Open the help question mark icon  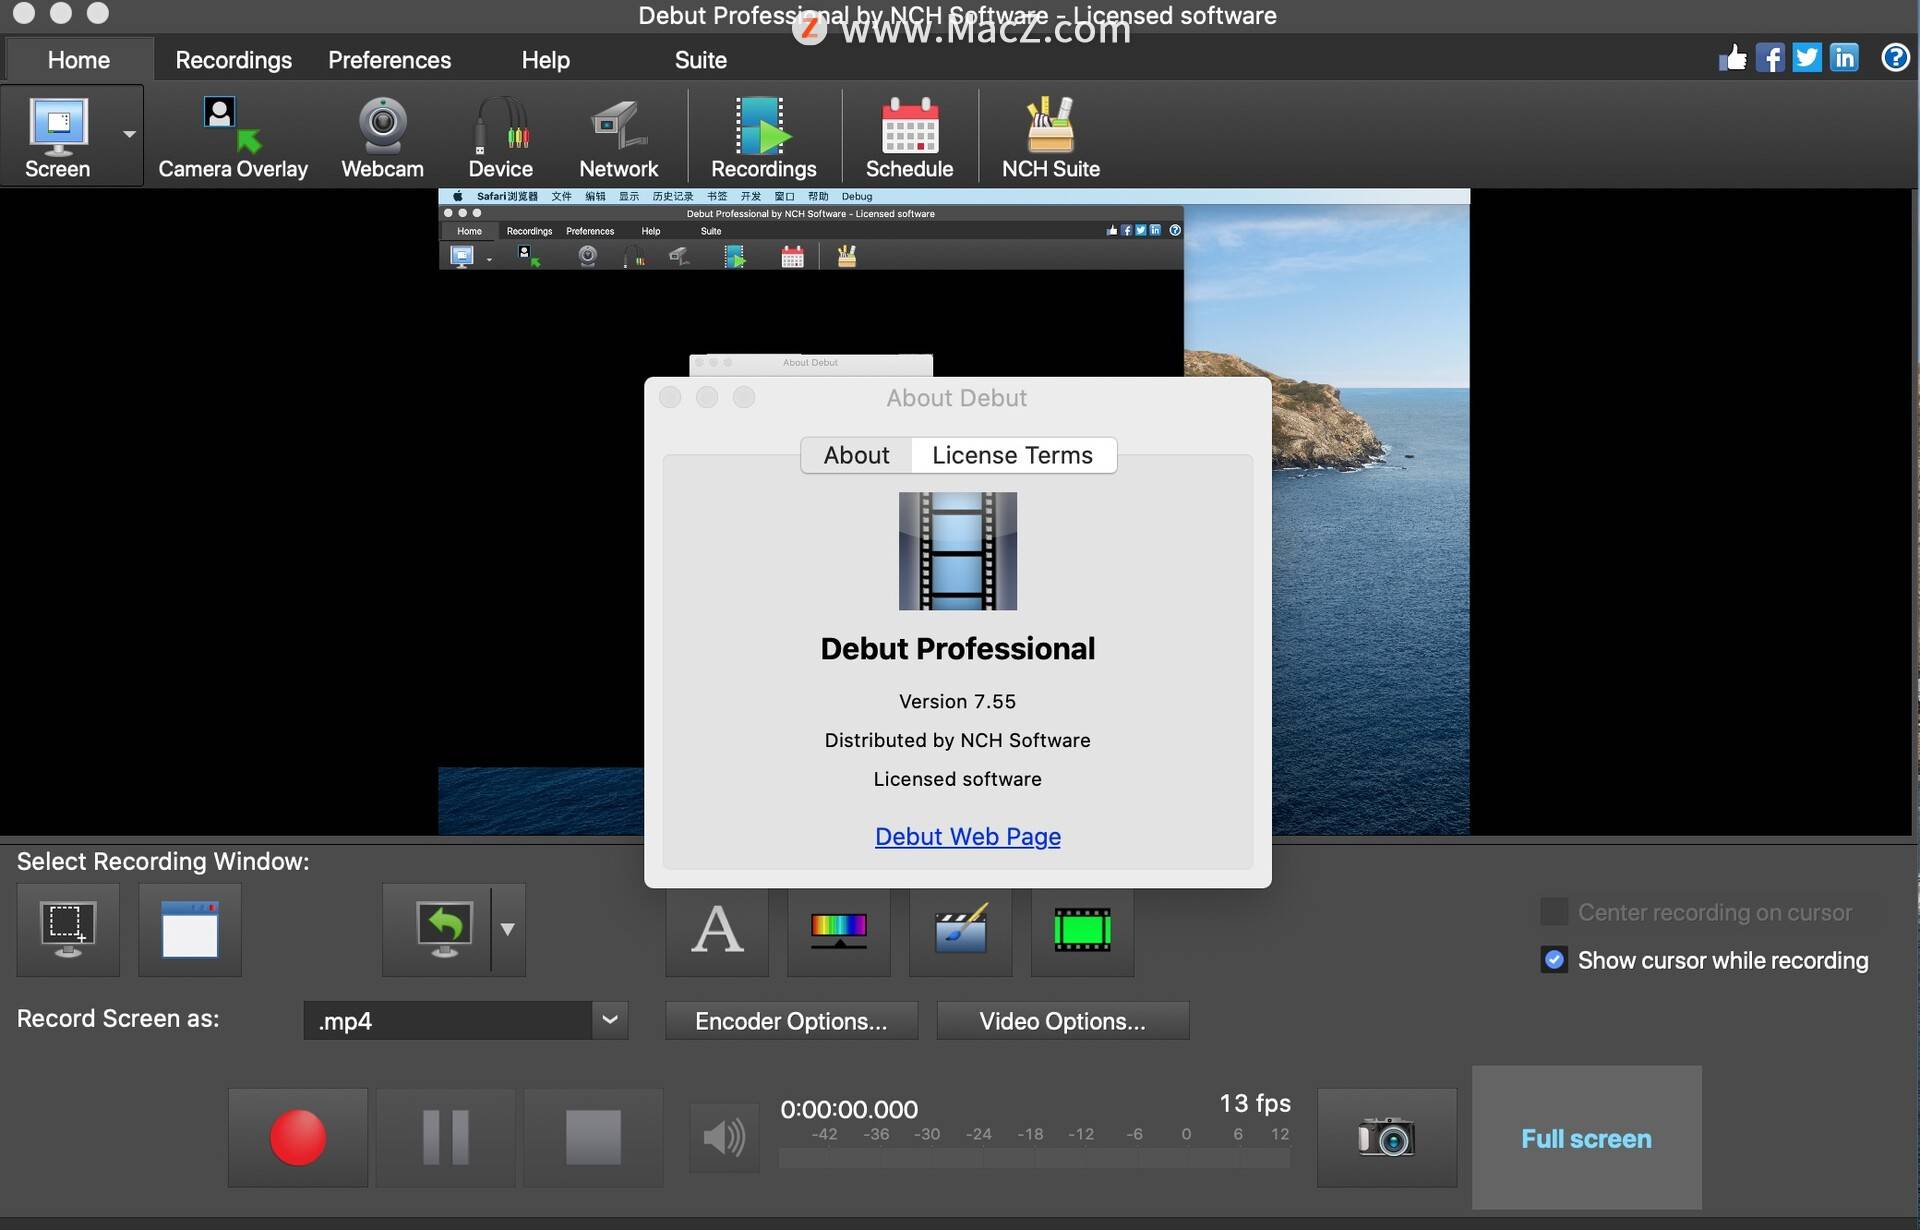pyautogui.click(x=1895, y=58)
